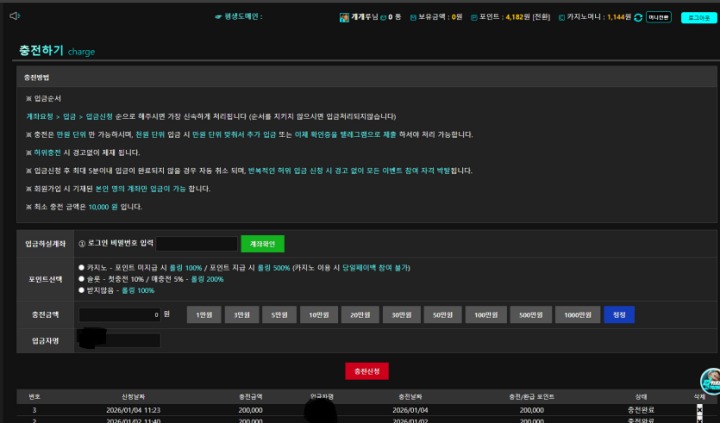The width and height of the screenshot is (720, 423).
Task: Click the user avatar icon in header
Action: pyautogui.click(x=344, y=17)
